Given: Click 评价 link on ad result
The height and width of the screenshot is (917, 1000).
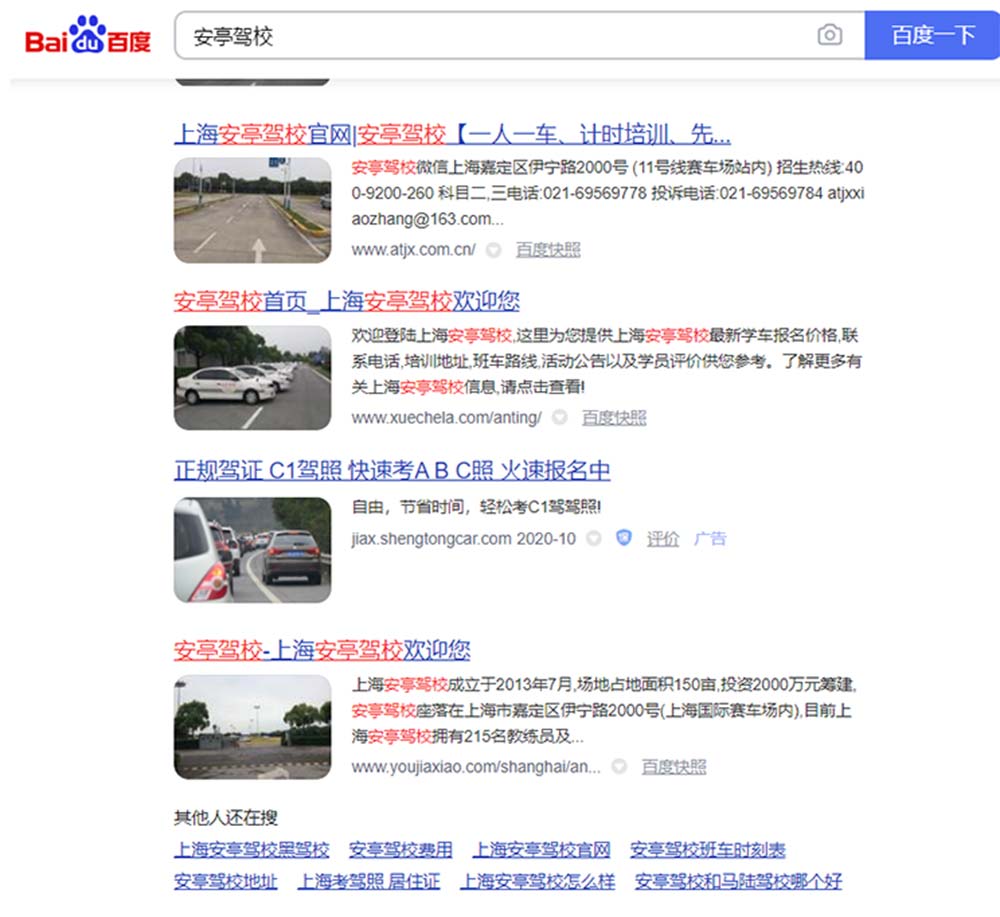Looking at the screenshot, I should [662, 539].
